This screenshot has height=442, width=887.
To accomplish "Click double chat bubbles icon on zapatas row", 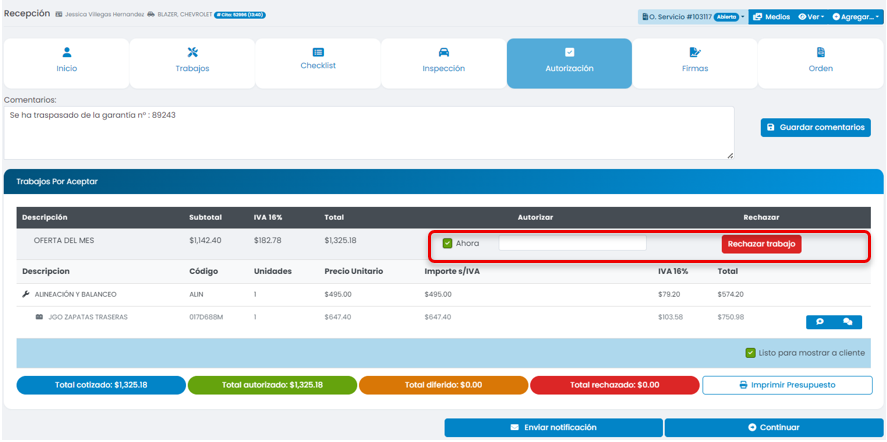I will click(x=848, y=322).
